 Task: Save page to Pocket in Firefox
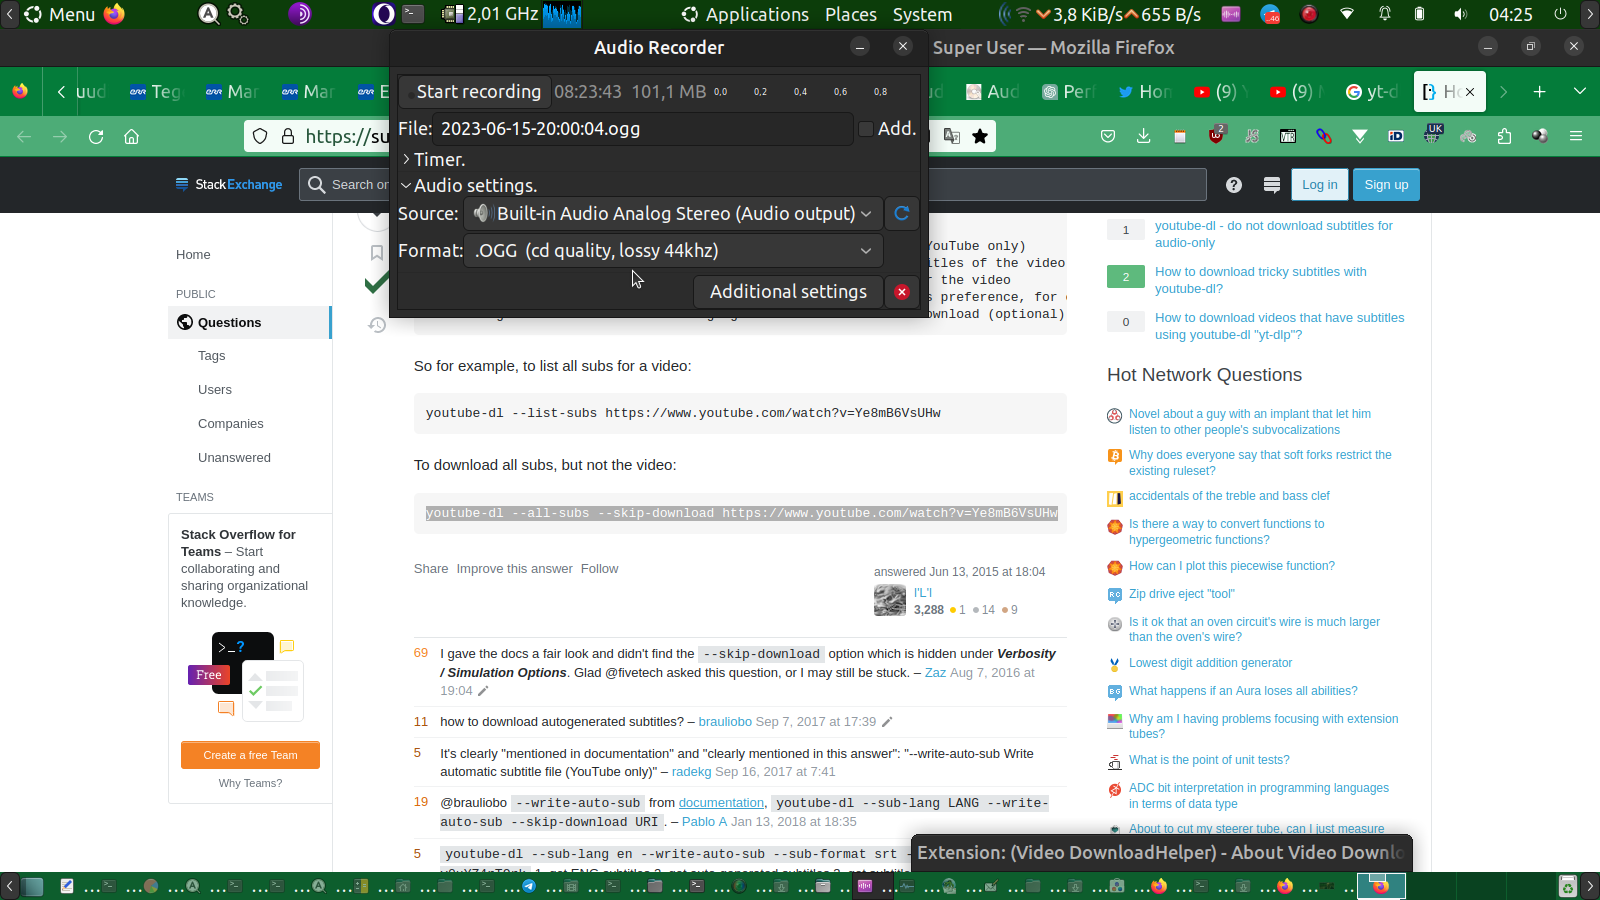(1108, 136)
